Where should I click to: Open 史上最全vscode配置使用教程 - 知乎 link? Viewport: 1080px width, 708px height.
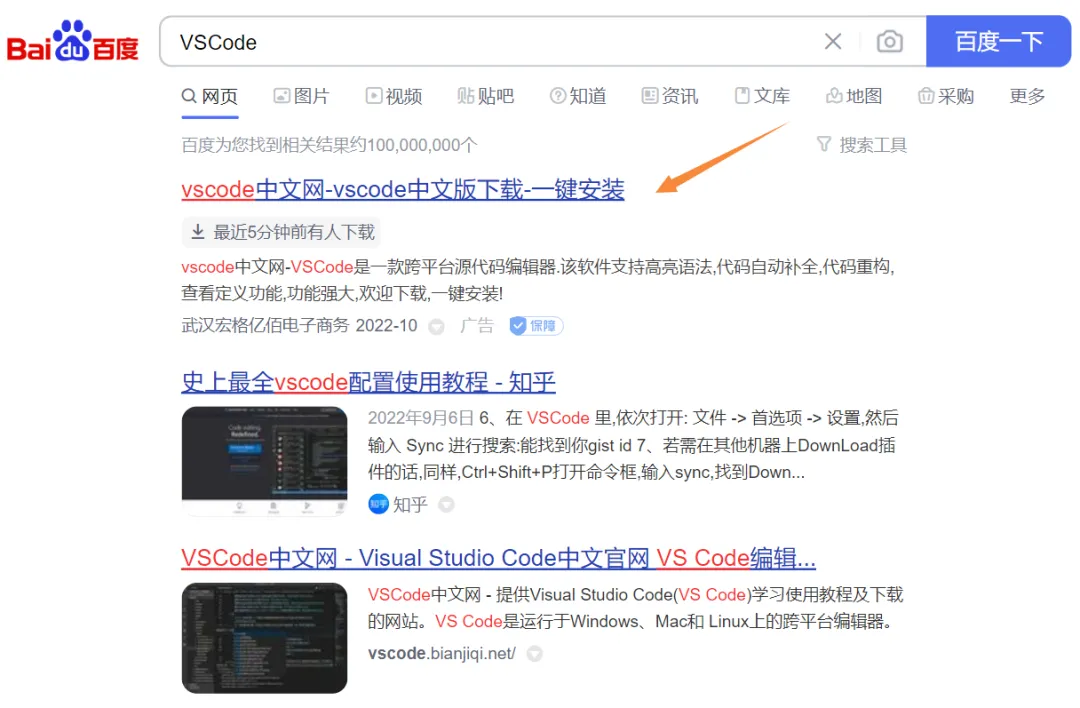[368, 382]
